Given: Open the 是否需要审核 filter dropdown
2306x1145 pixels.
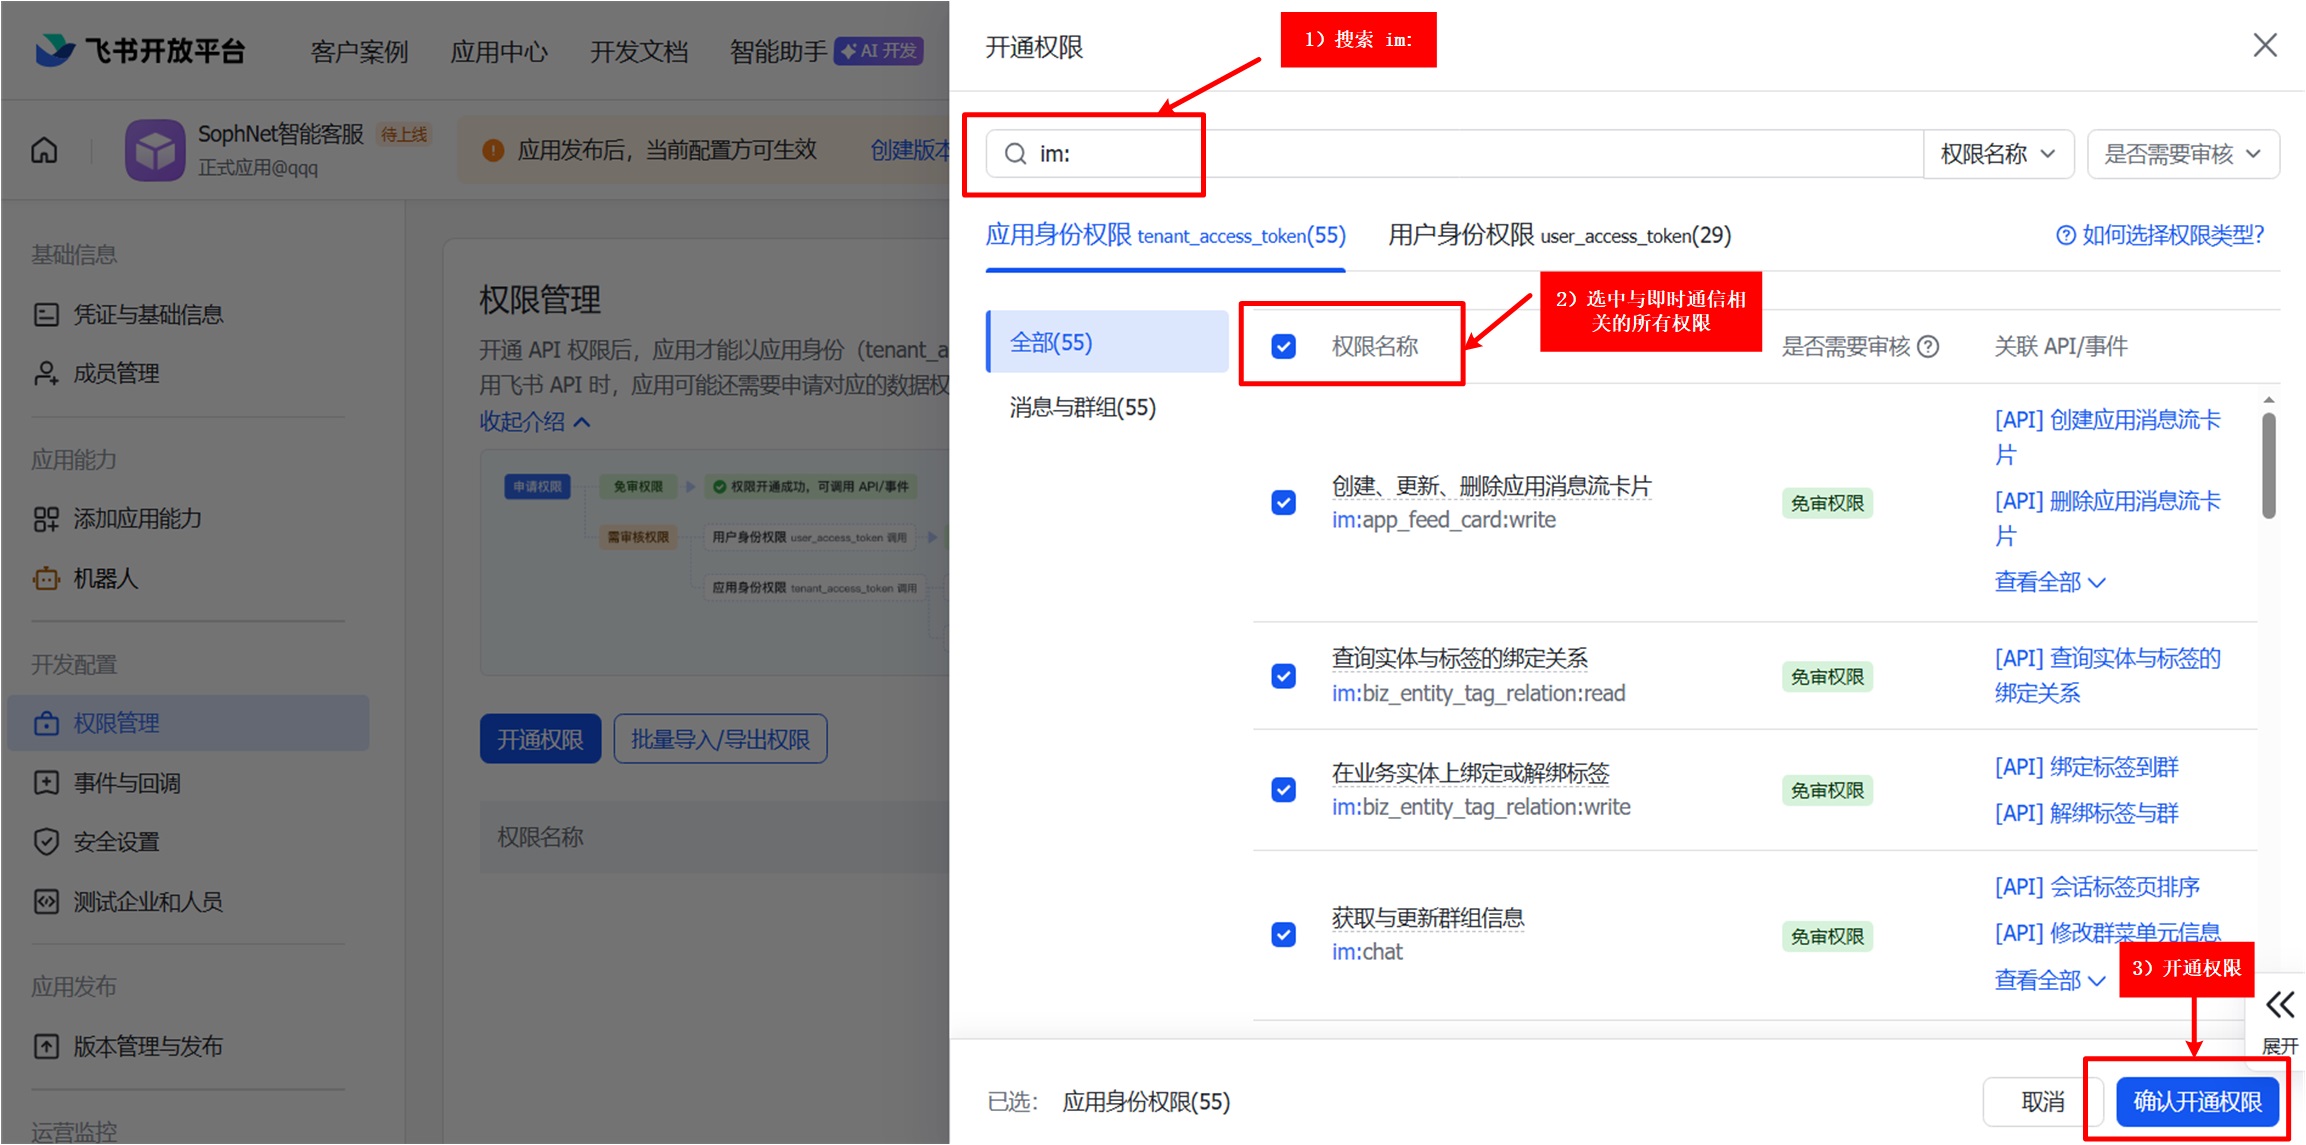Looking at the screenshot, I should click(2182, 154).
